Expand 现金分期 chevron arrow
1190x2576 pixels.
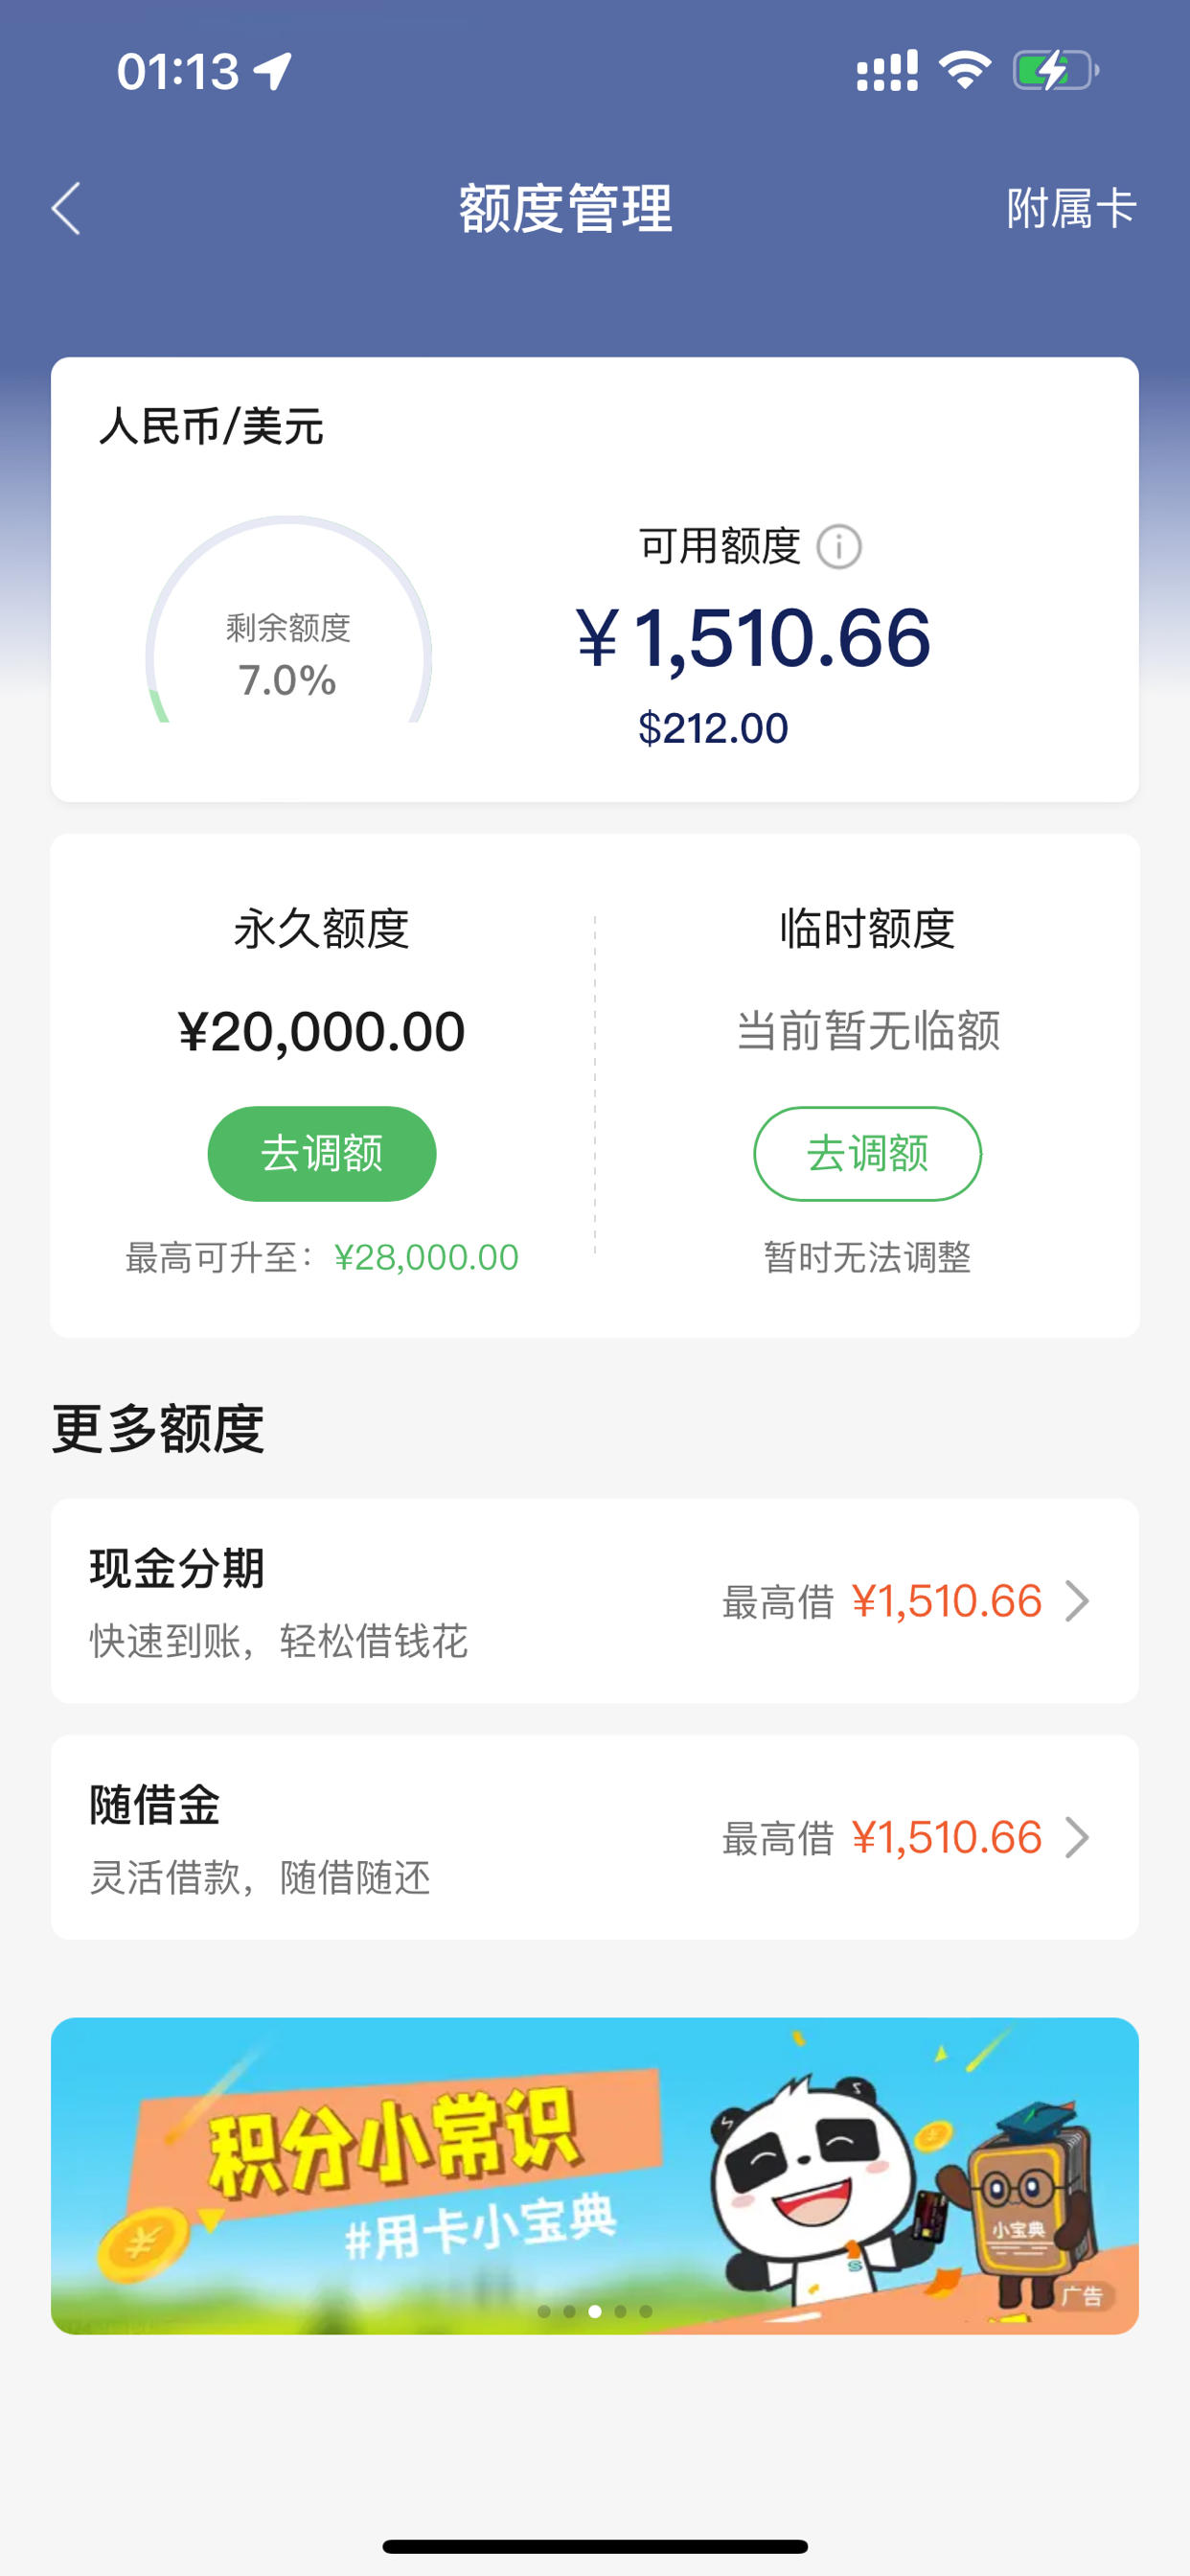pyautogui.click(x=1077, y=1601)
